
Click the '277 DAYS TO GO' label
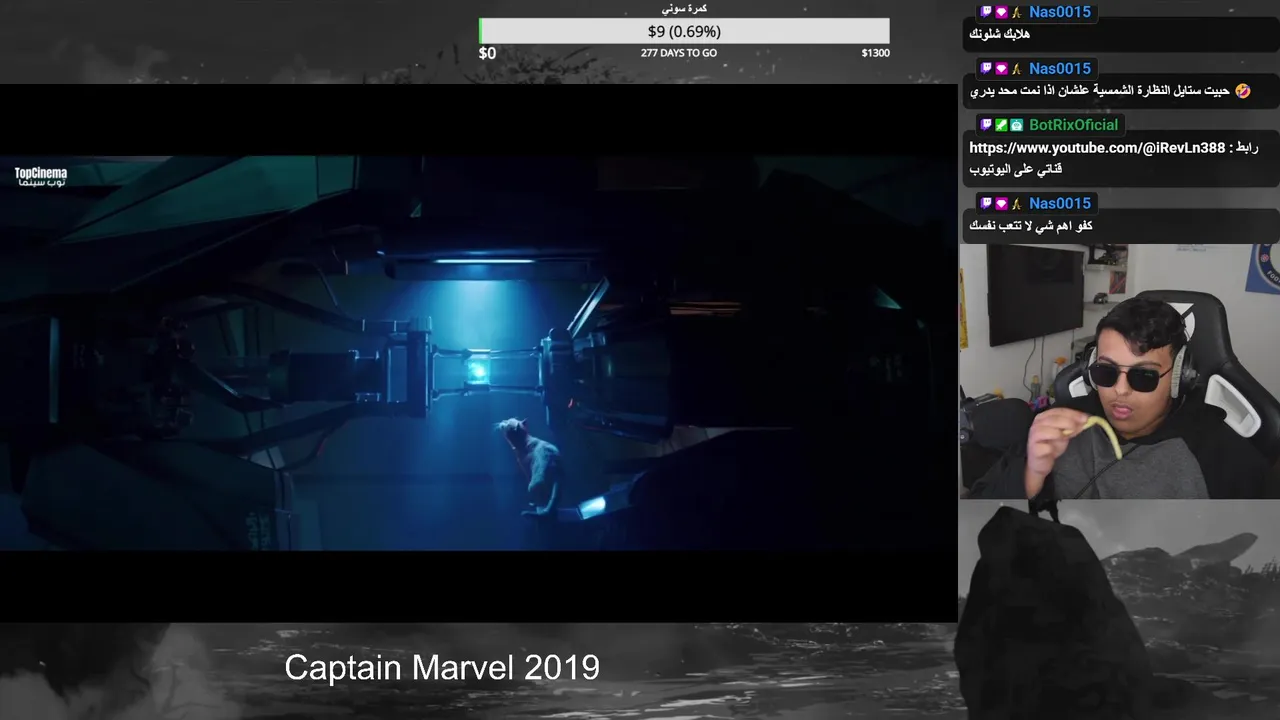(x=679, y=53)
